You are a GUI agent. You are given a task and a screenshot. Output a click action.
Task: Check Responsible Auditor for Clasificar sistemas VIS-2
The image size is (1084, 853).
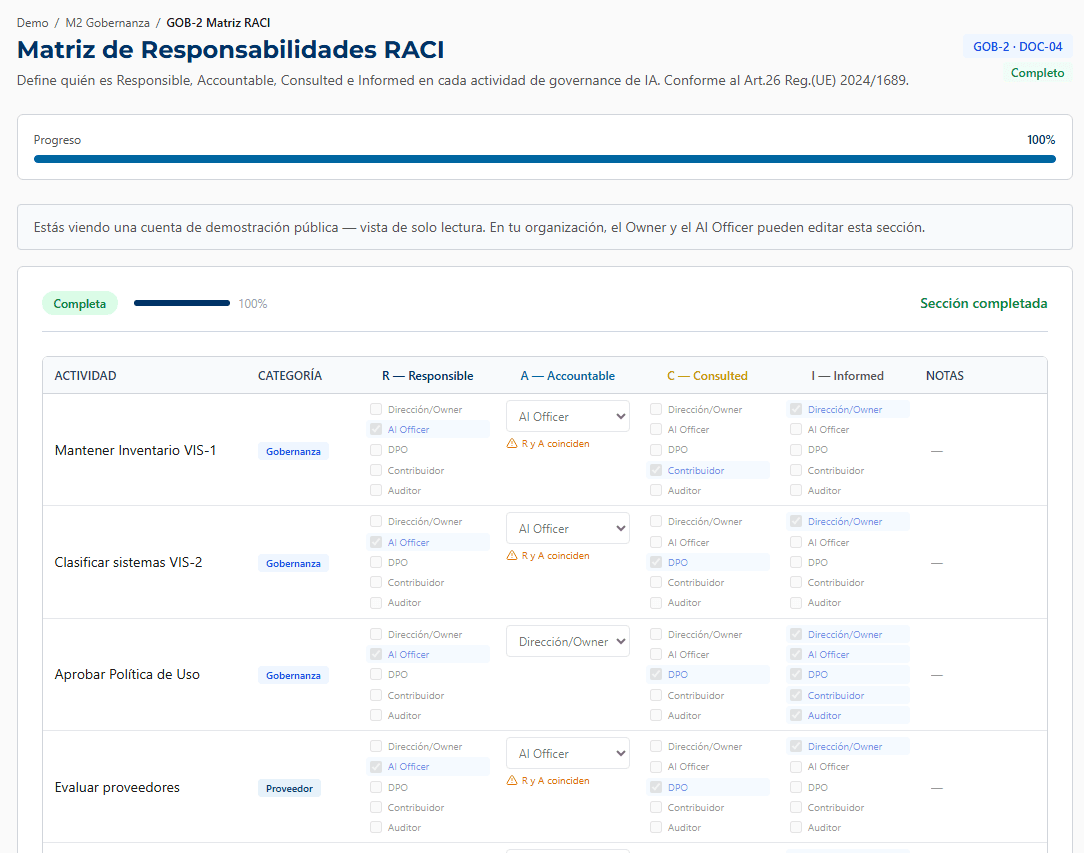tap(376, 603)
